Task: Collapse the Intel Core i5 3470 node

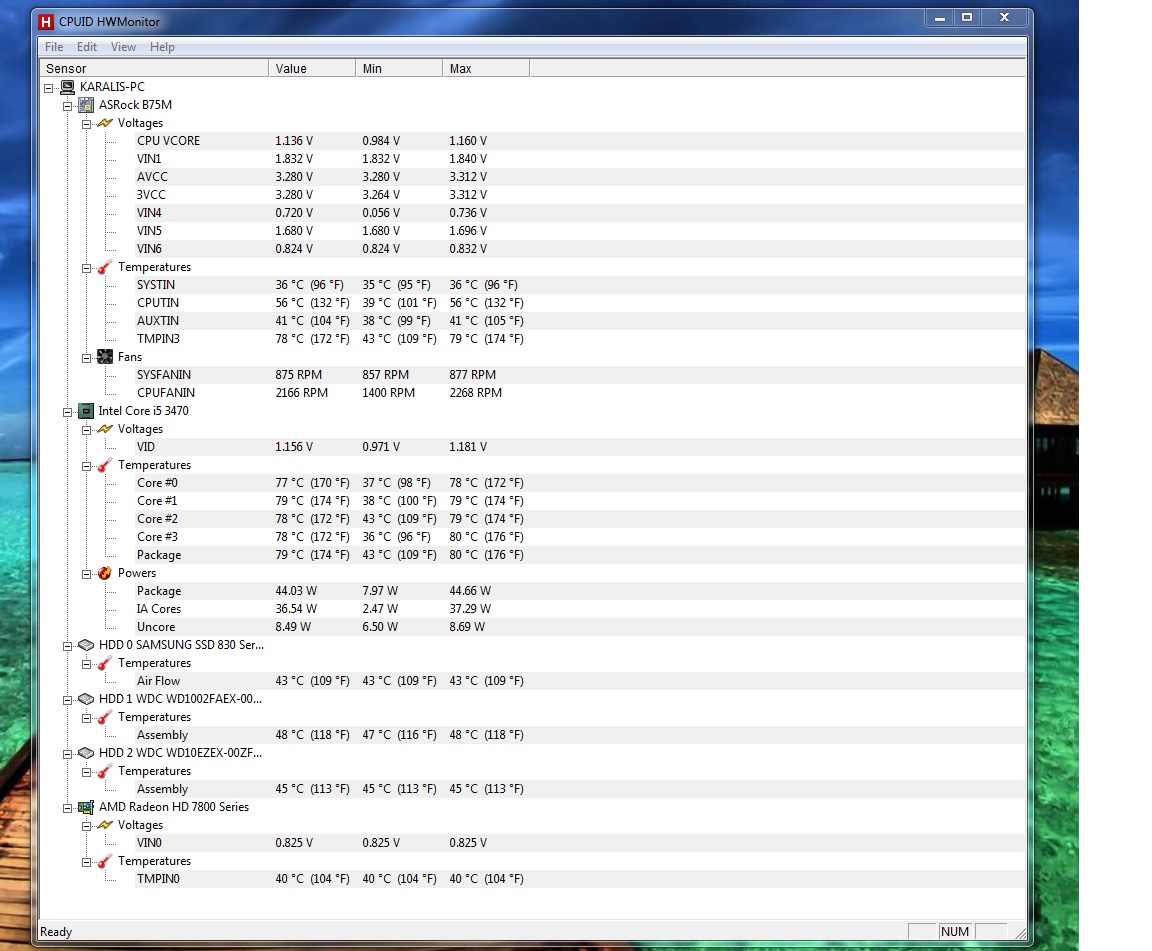Action: pos(68,412)
